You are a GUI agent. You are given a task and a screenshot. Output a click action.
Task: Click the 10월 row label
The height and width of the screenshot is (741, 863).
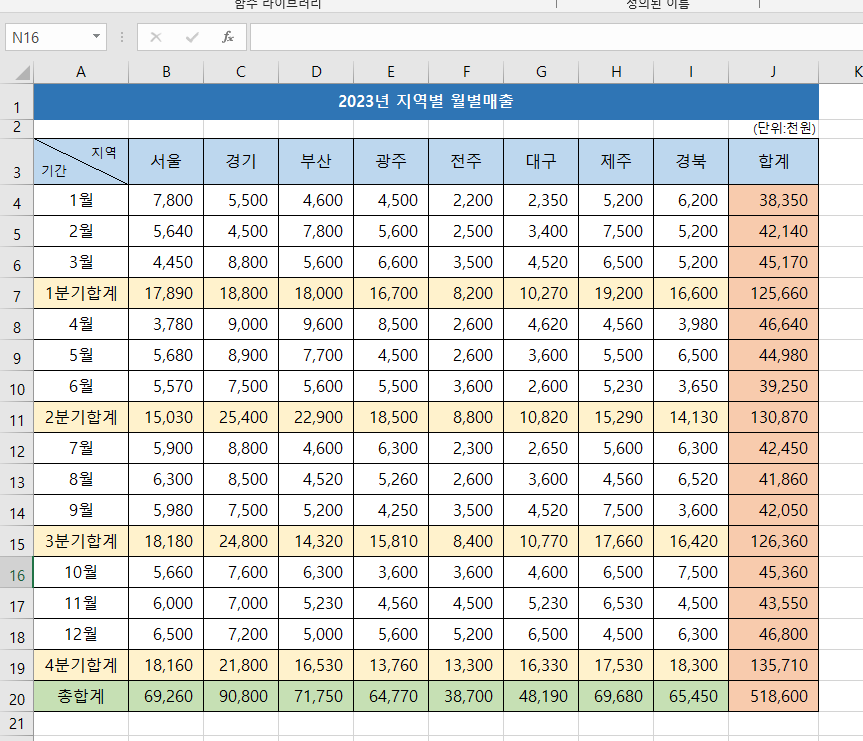(81, 572)
